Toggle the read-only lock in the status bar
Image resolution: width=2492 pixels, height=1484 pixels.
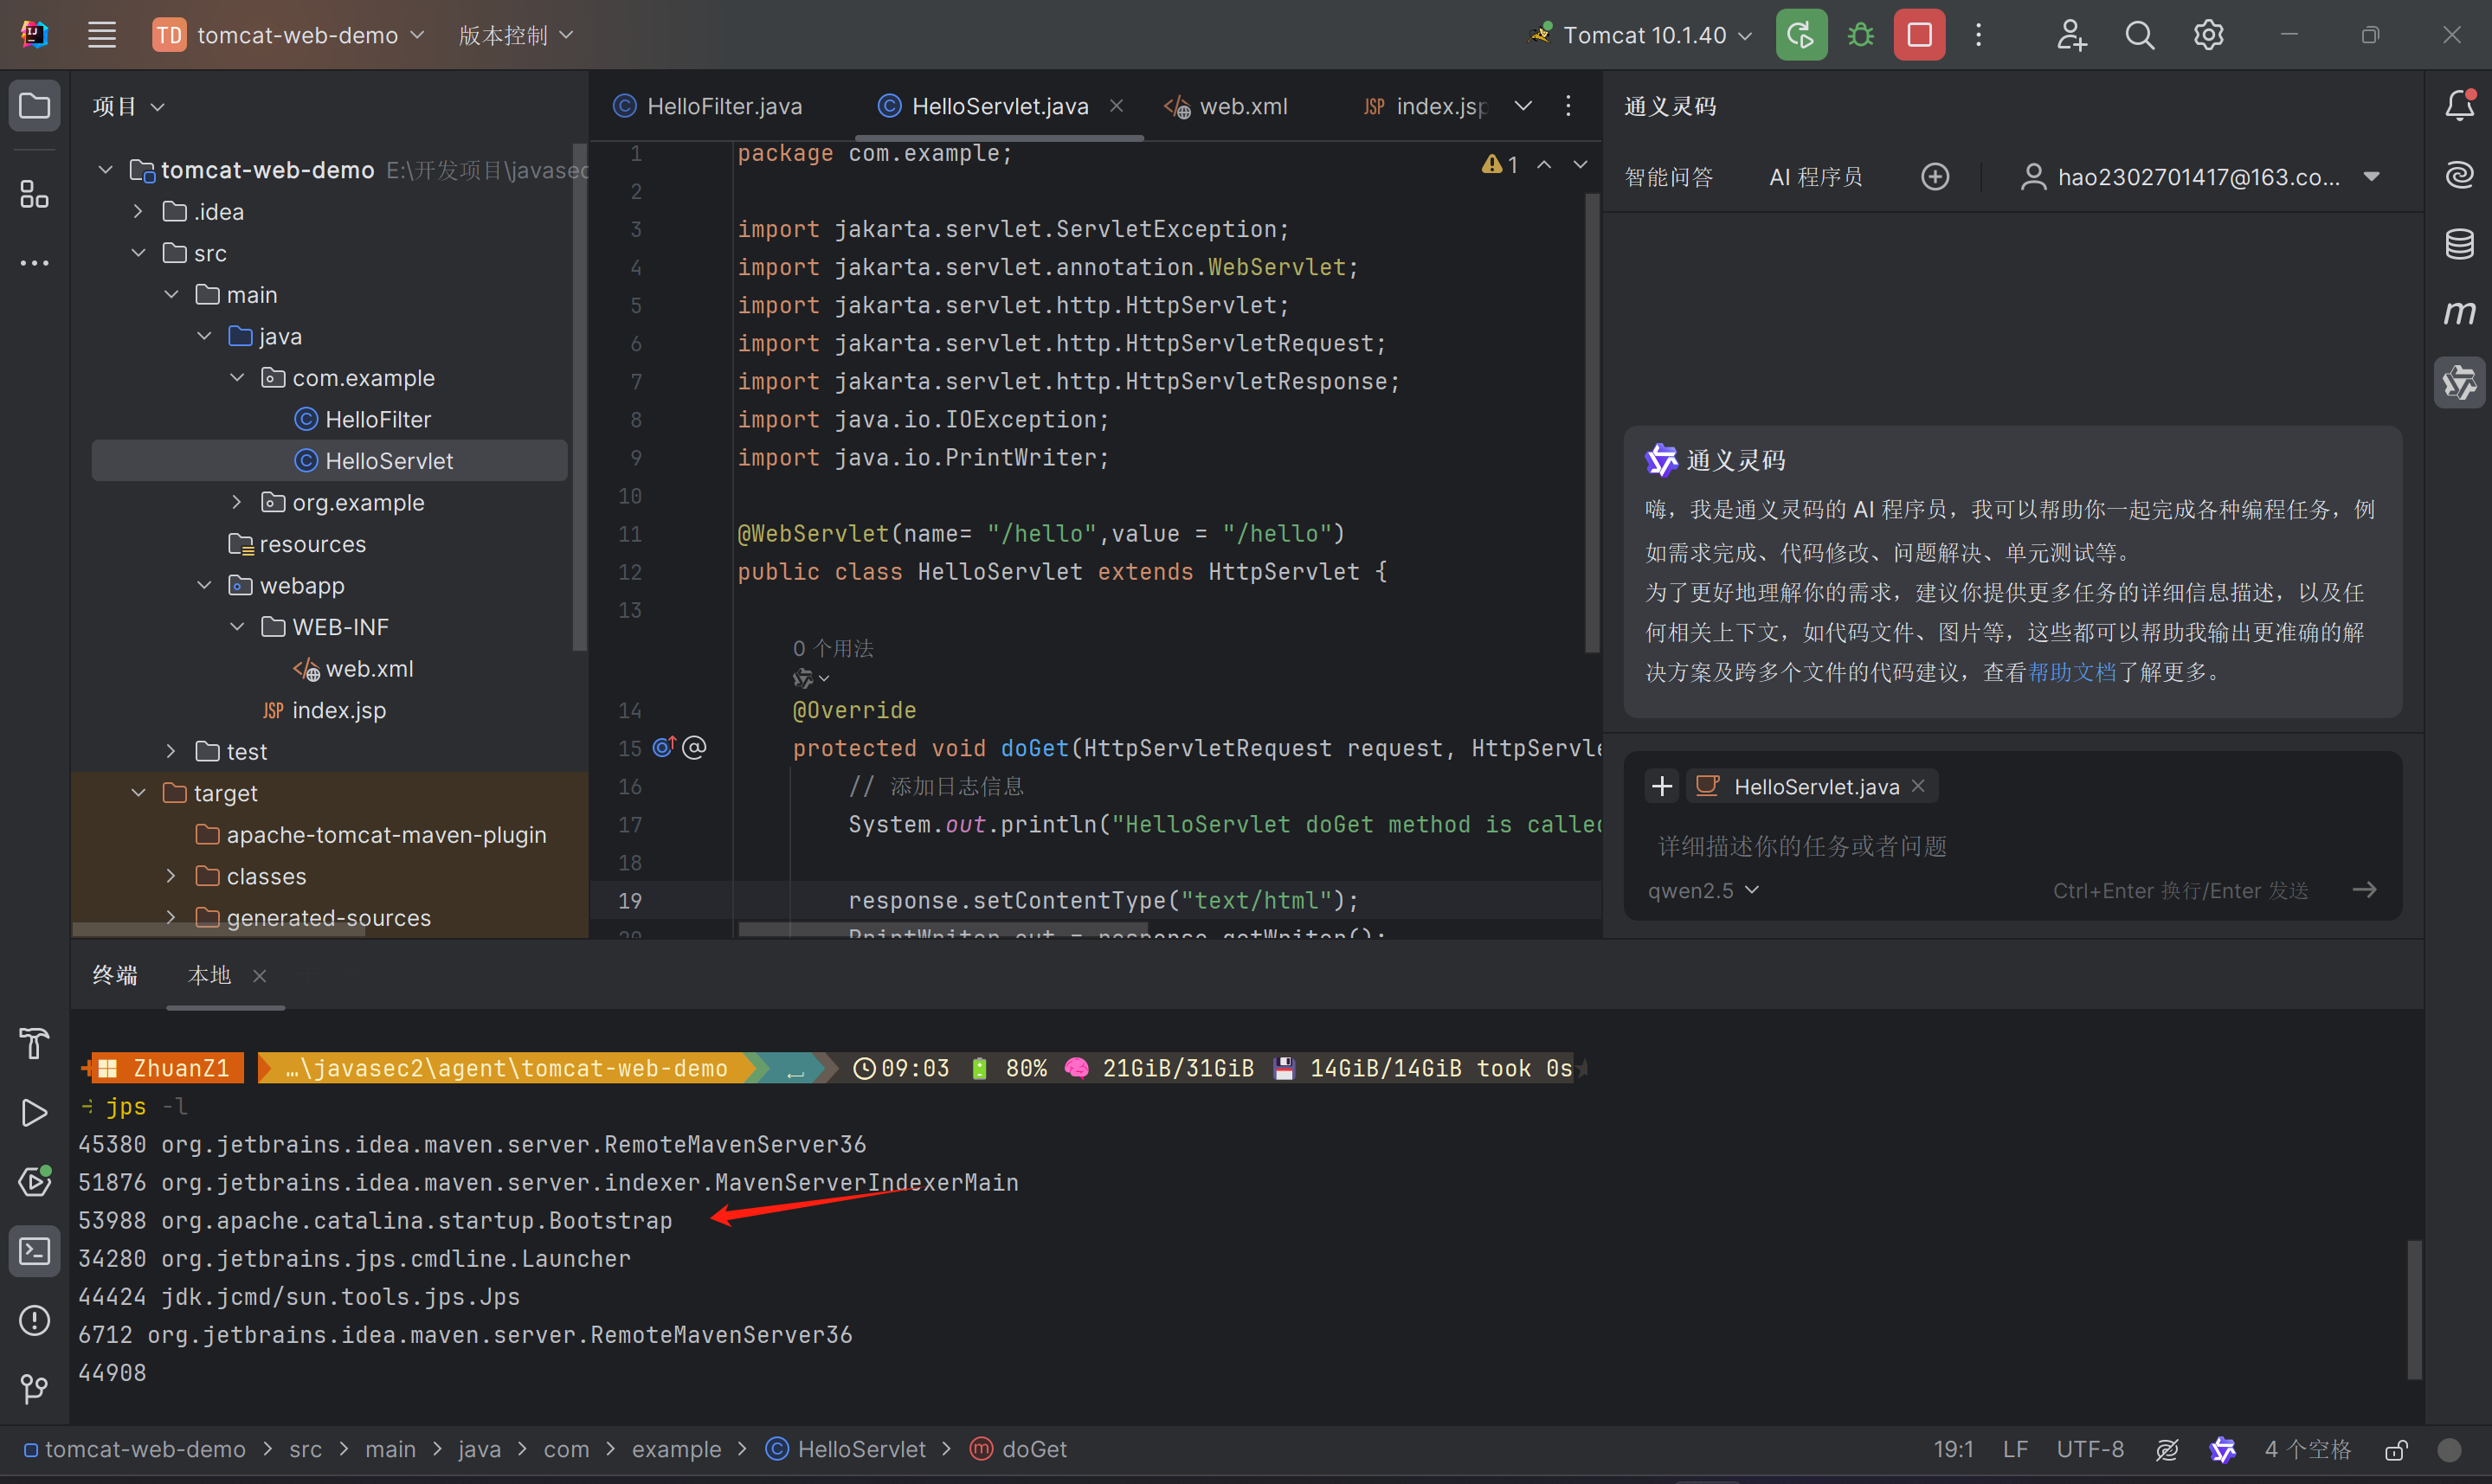click(2396, 1450)
